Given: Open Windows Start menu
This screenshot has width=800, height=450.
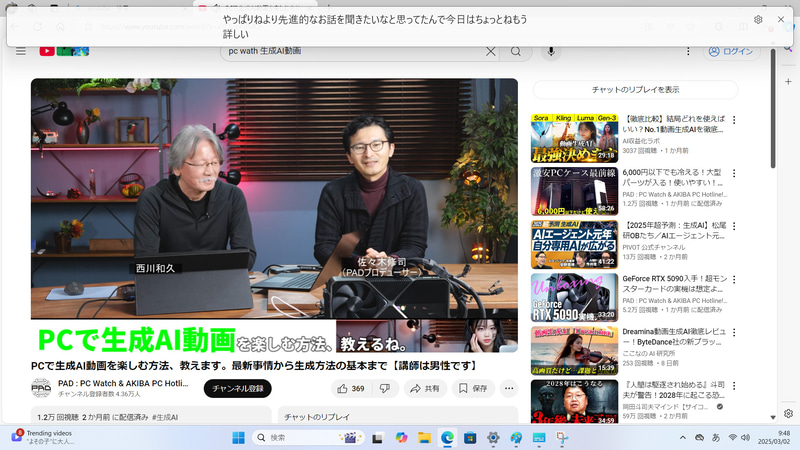Looking at the screenshot, I should coord(238,438).
